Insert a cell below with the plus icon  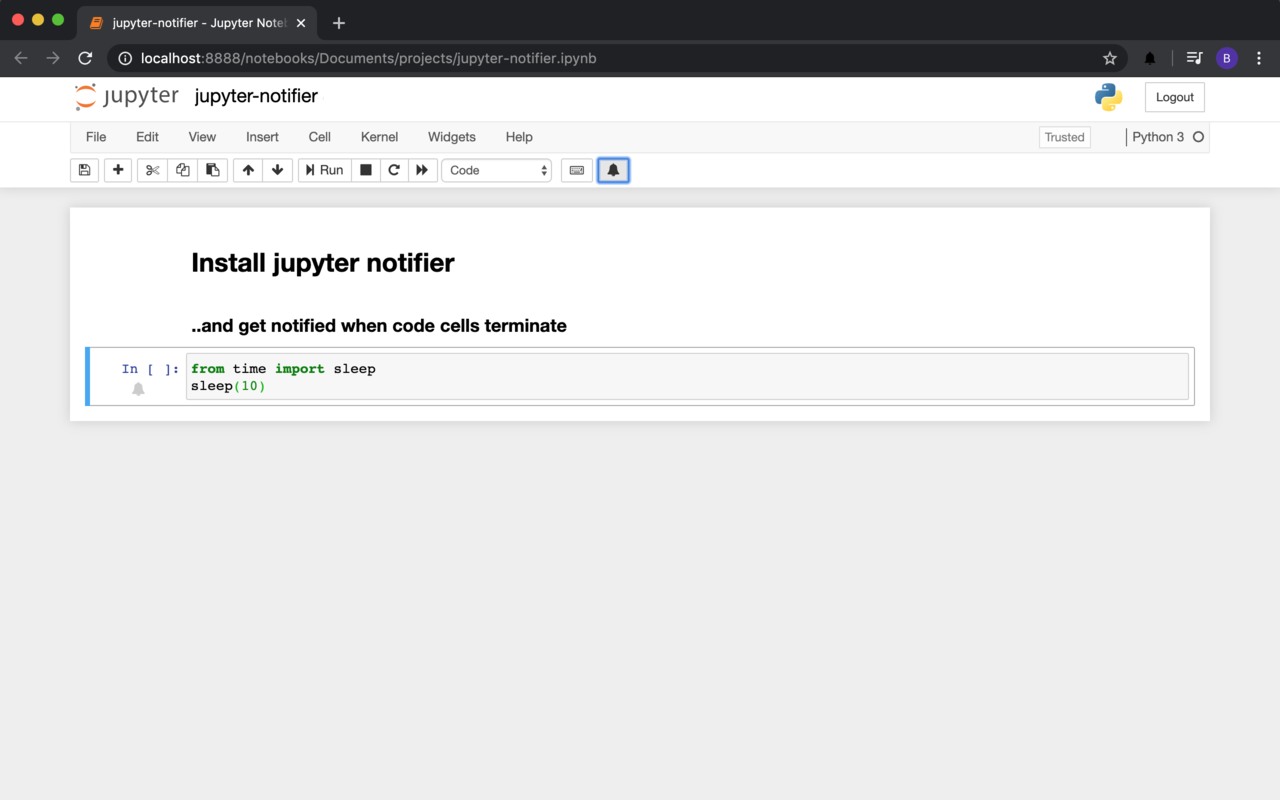(118, 170)
